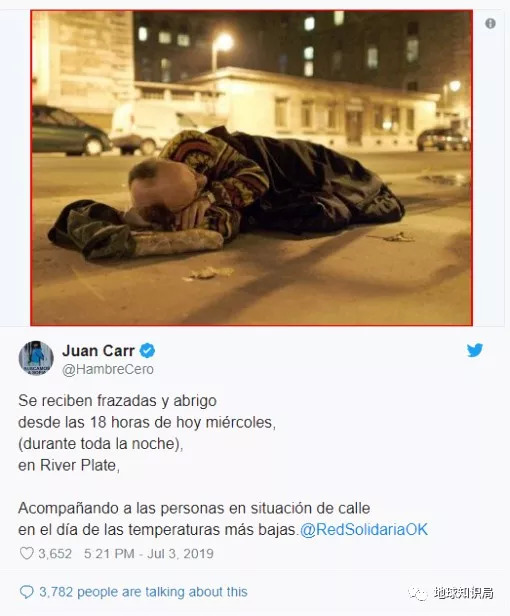The image size is (510, 616).
Task: Open Juan Carr's profile avatar
Action: [x=36, y=358]
